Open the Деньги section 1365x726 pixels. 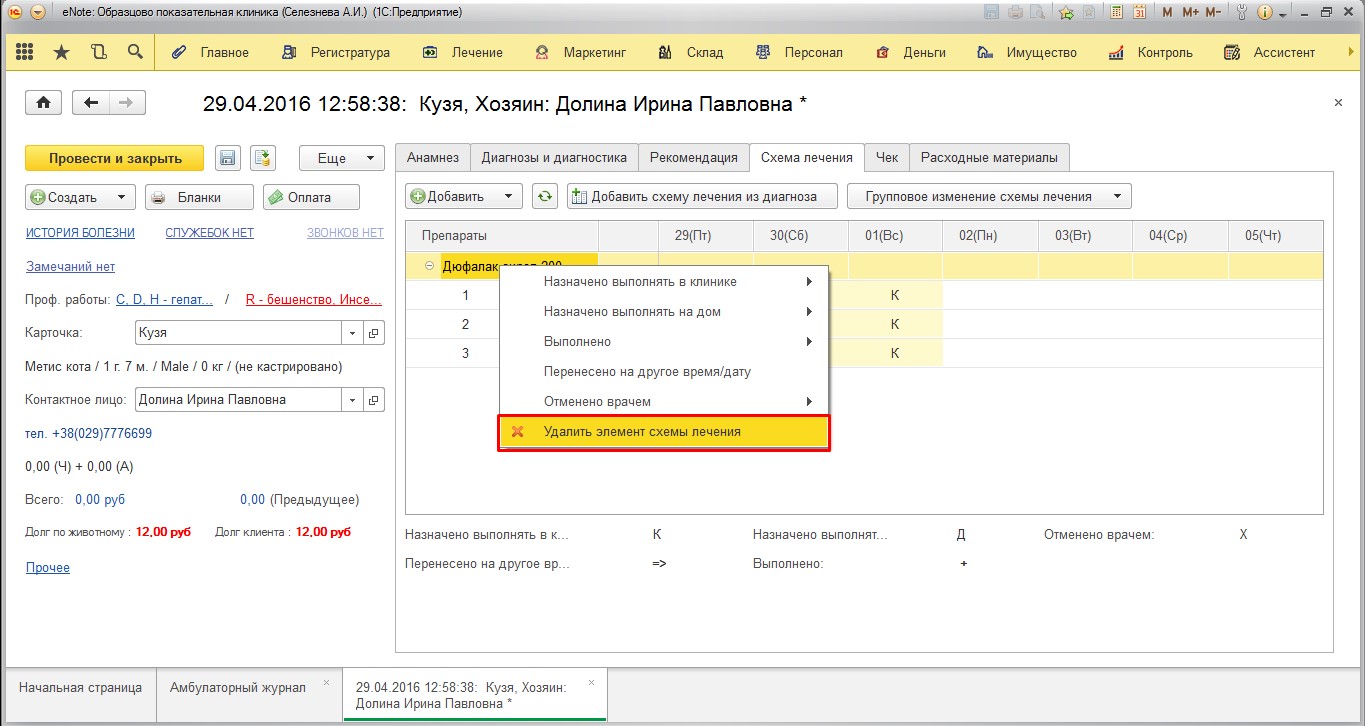911,52
